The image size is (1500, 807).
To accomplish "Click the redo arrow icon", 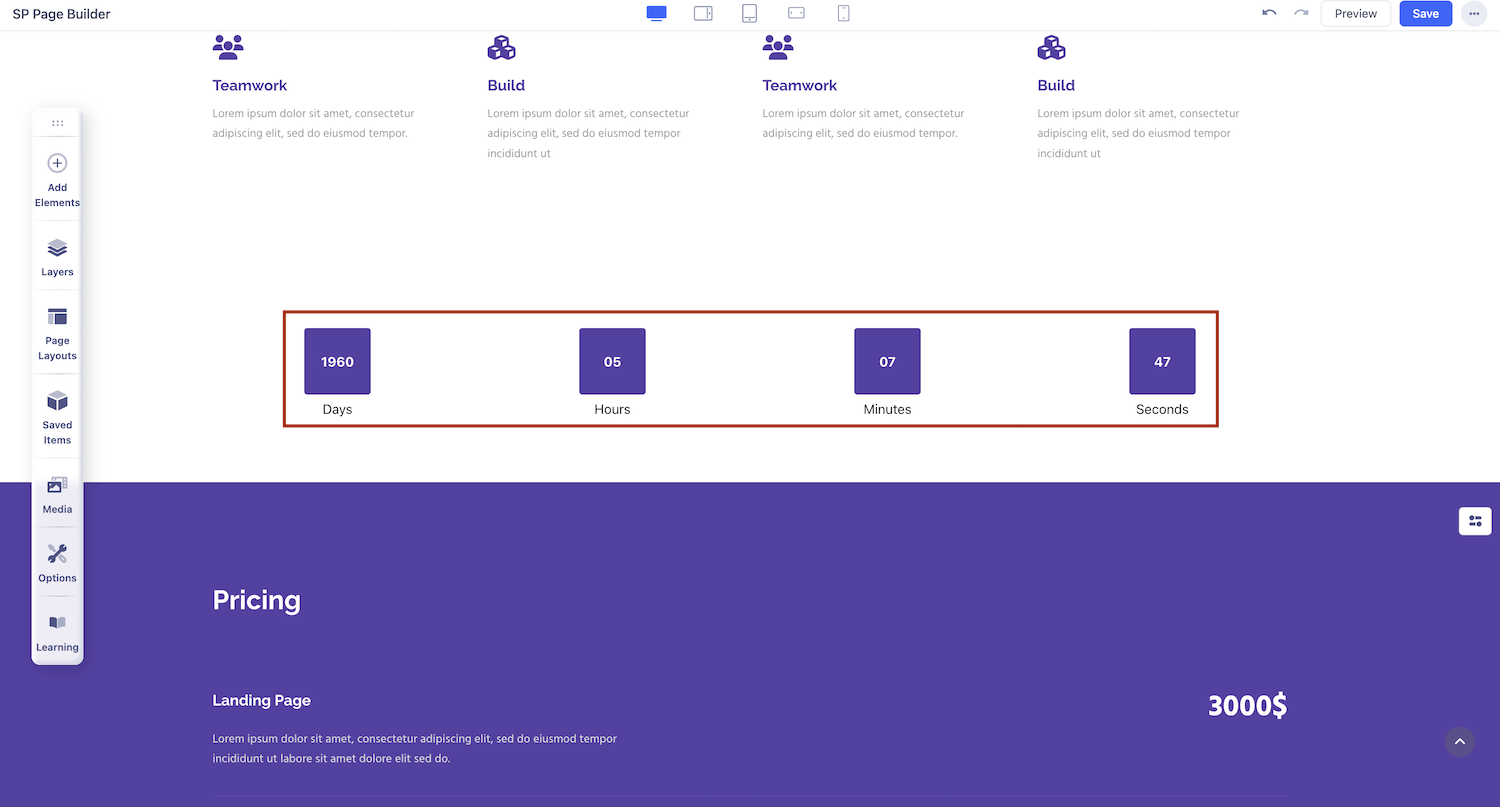I will click(1301, 13).
